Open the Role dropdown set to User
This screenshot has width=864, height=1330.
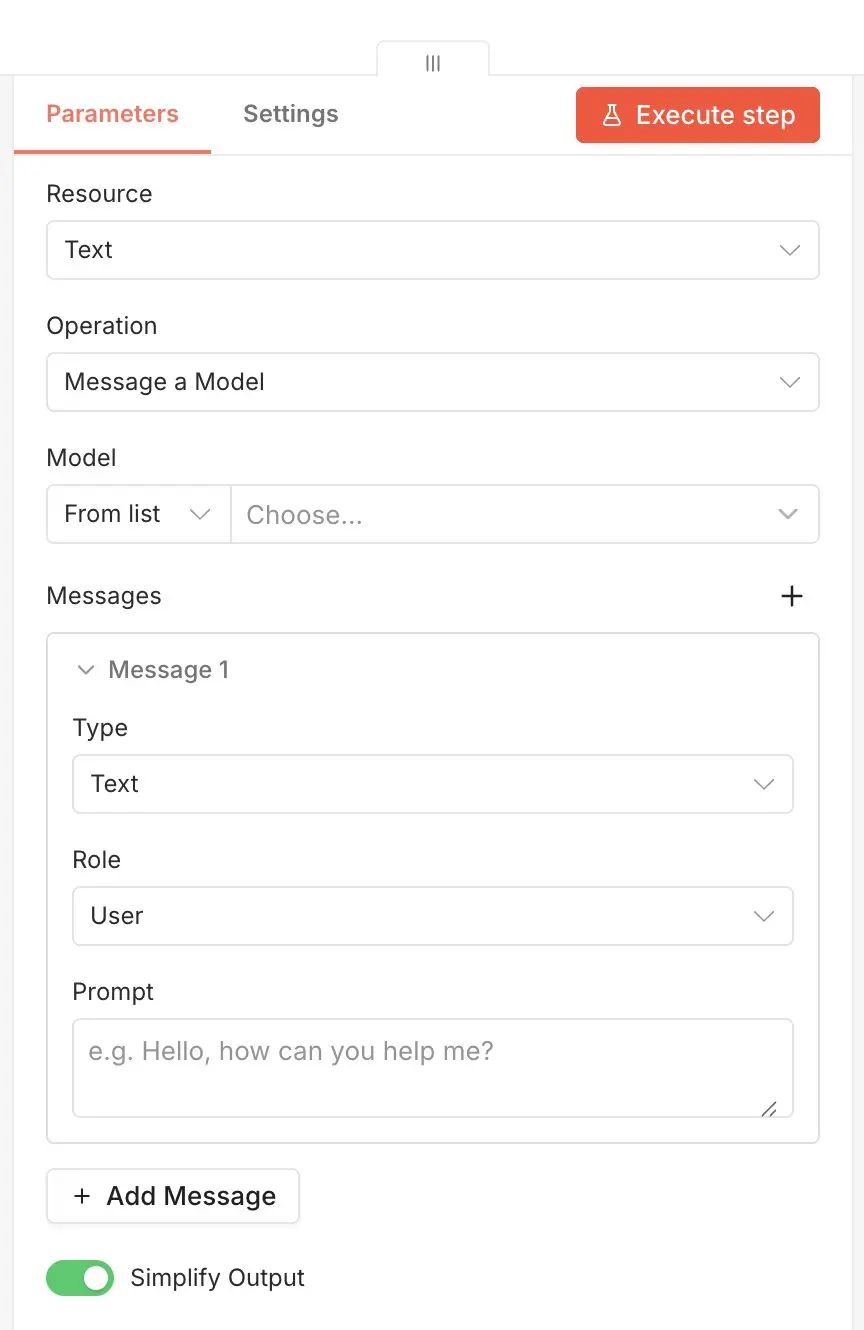pos(432,916)
